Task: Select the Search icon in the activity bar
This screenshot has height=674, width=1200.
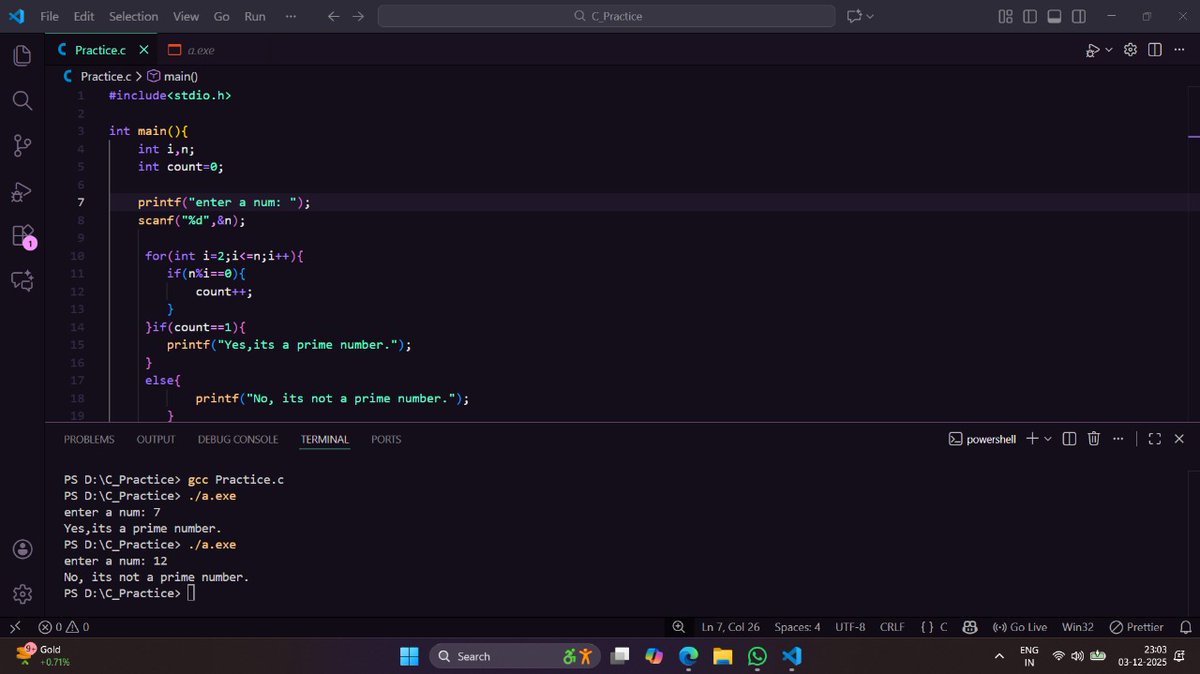Action: coord(21,100)
